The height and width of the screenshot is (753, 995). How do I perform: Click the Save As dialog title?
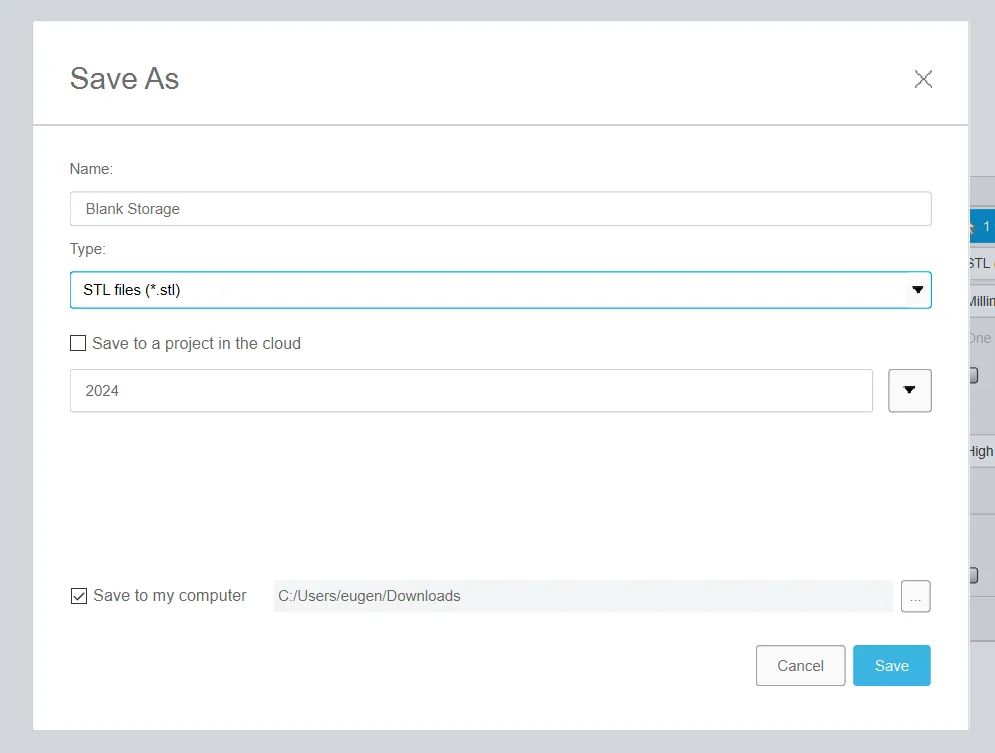pos(125,79)
